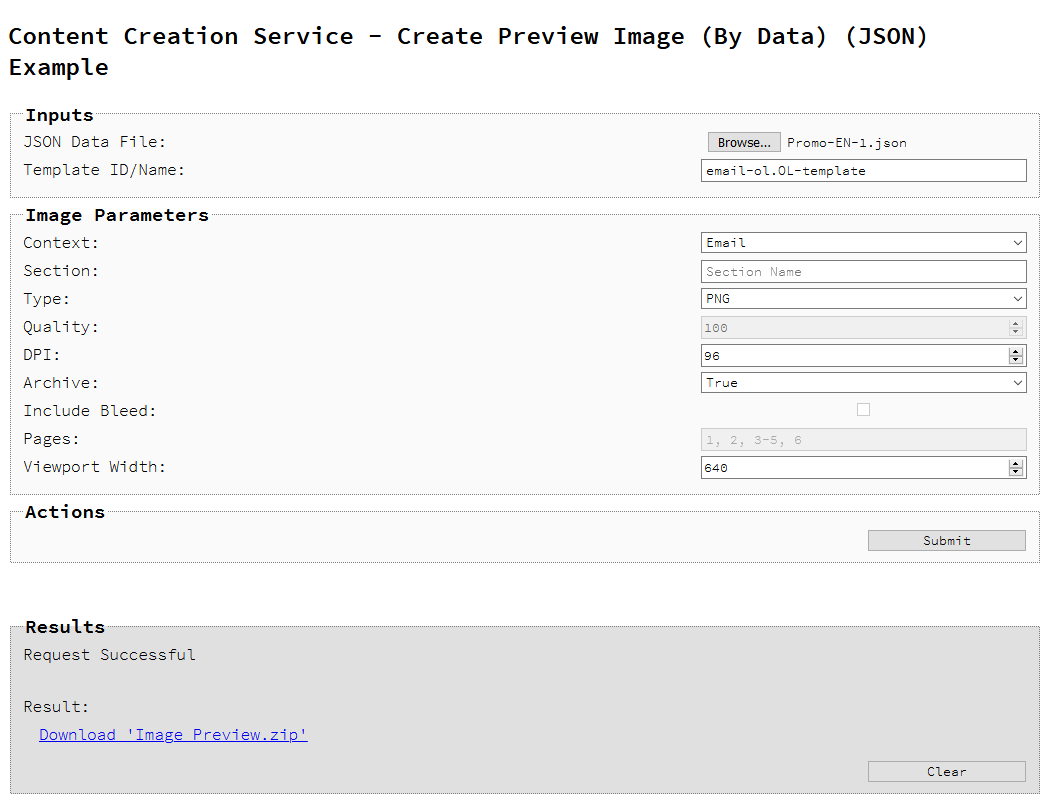Click the Quality down stepper arrow
The width and height of the screenshot is (1050, 805).
[x=1016, y=332]
